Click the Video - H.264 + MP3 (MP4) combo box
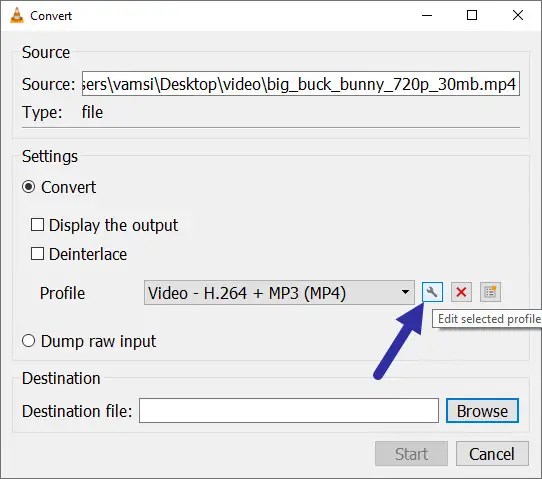The width and height of the screenshot is (542, 479). coord(279,293)
